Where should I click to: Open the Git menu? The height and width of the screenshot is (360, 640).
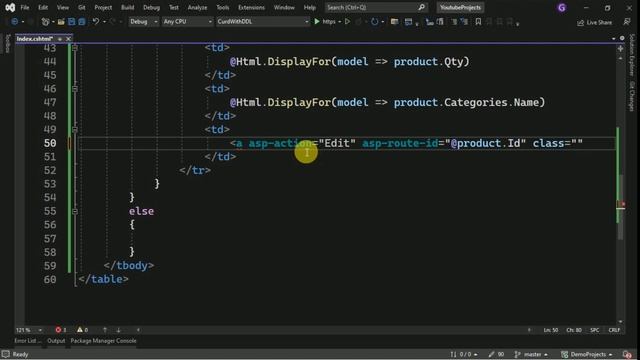pyautogui.click(x=82, y=7)
